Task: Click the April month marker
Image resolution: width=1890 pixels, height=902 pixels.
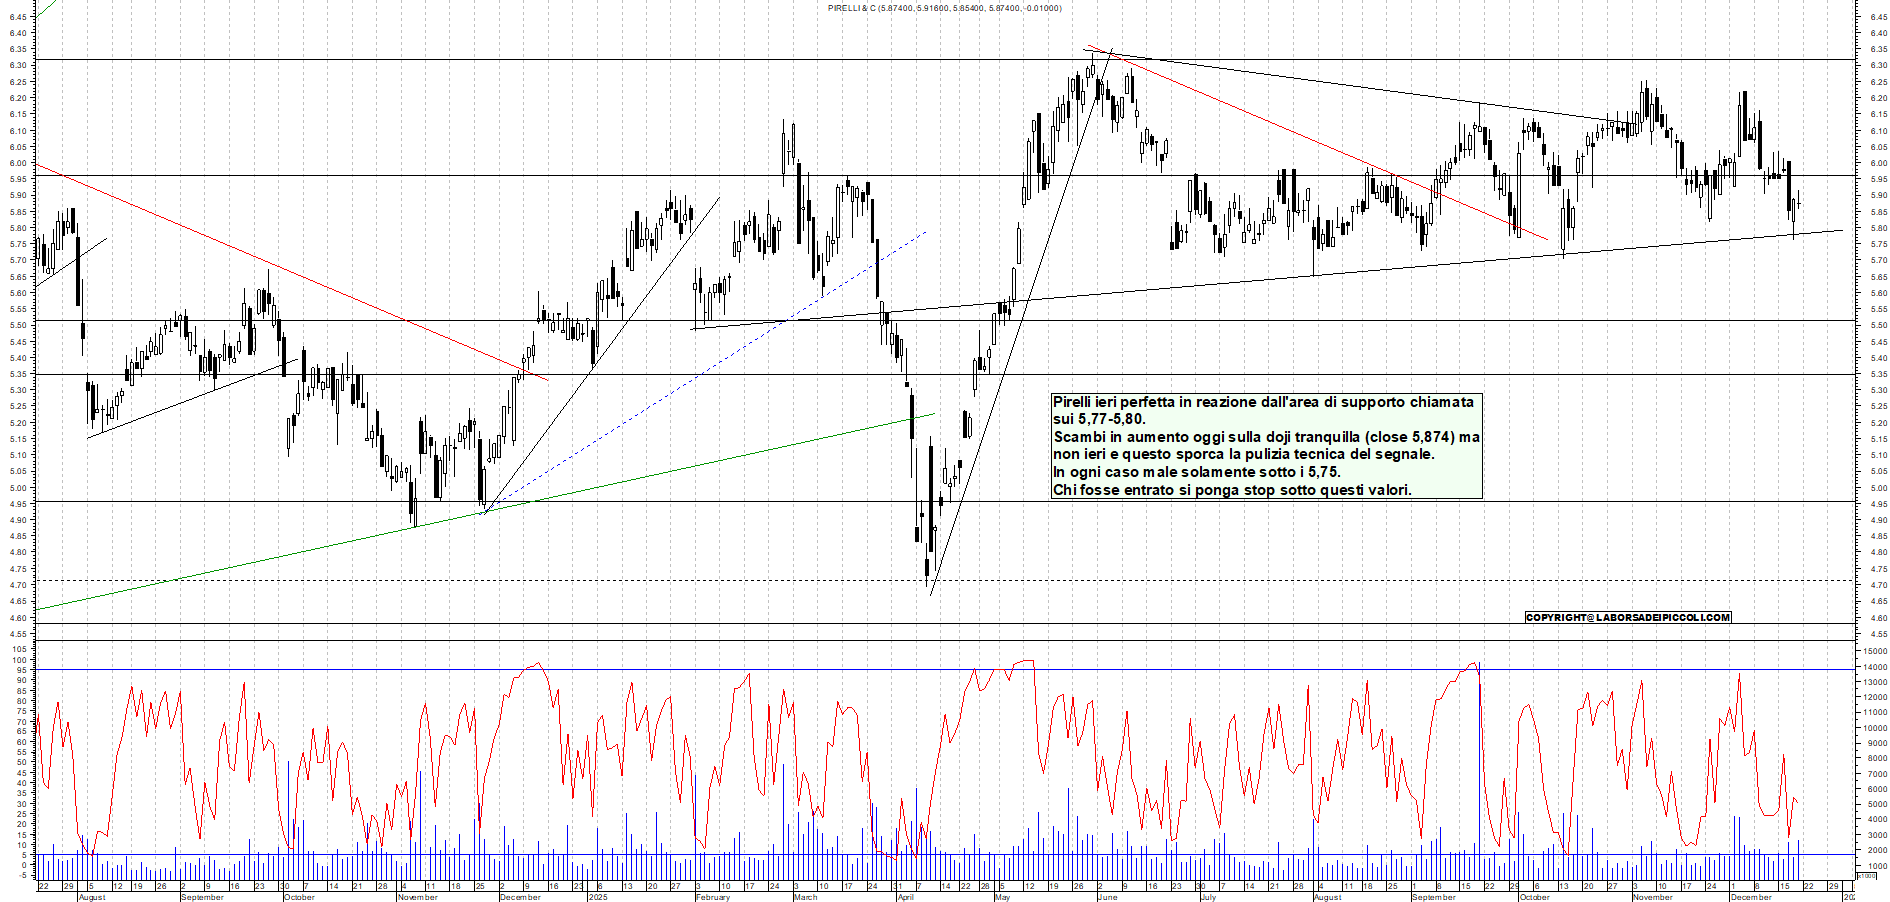Action: coord(905,897)
